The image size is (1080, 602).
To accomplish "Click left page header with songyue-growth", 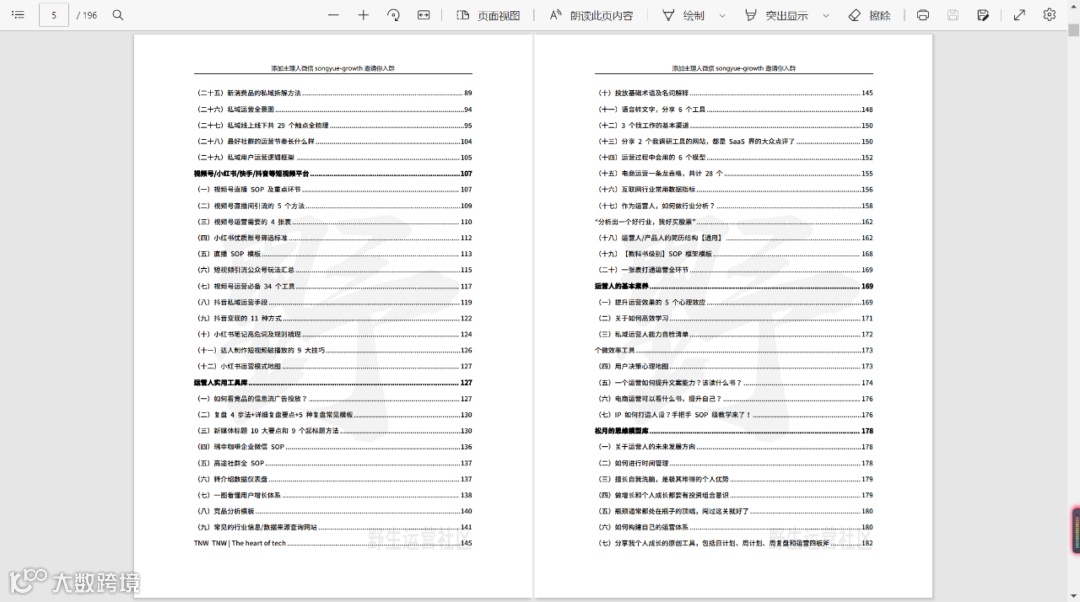I will pyautogui.click(x=333, y=68).
